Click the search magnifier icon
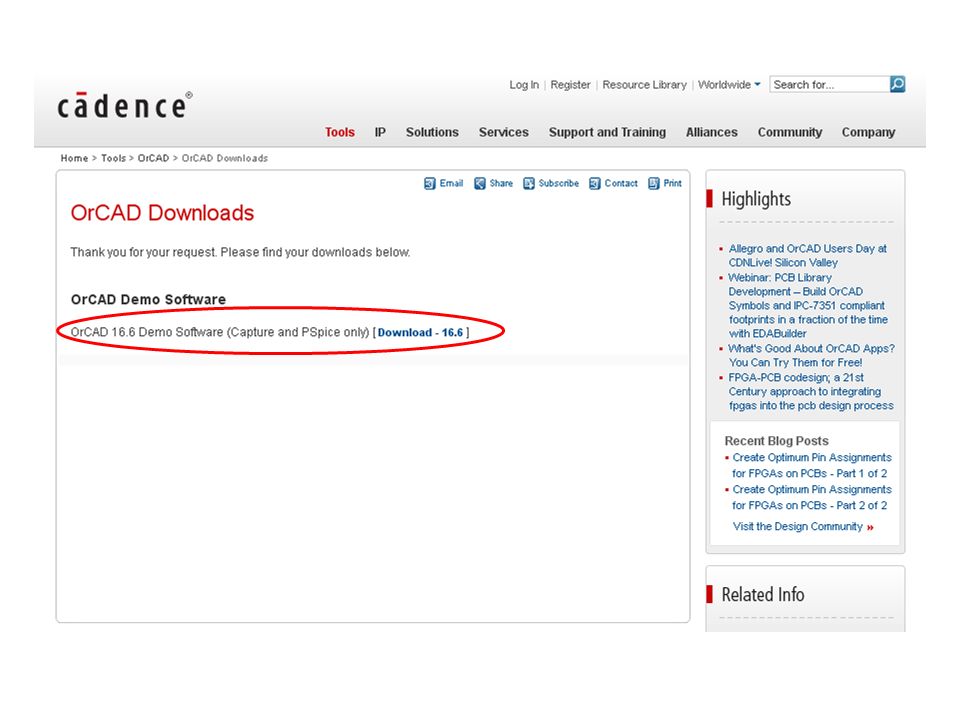The width and height of the screenshot is (960, 720). point(898,84)
